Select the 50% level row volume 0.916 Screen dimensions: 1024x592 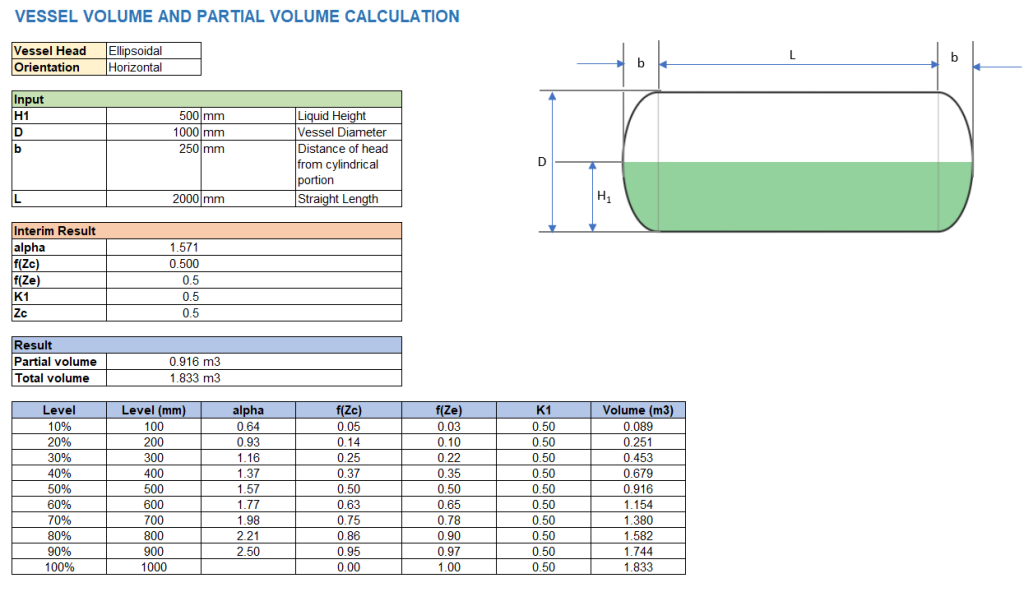pyautogui.click(x=638, y=487)
